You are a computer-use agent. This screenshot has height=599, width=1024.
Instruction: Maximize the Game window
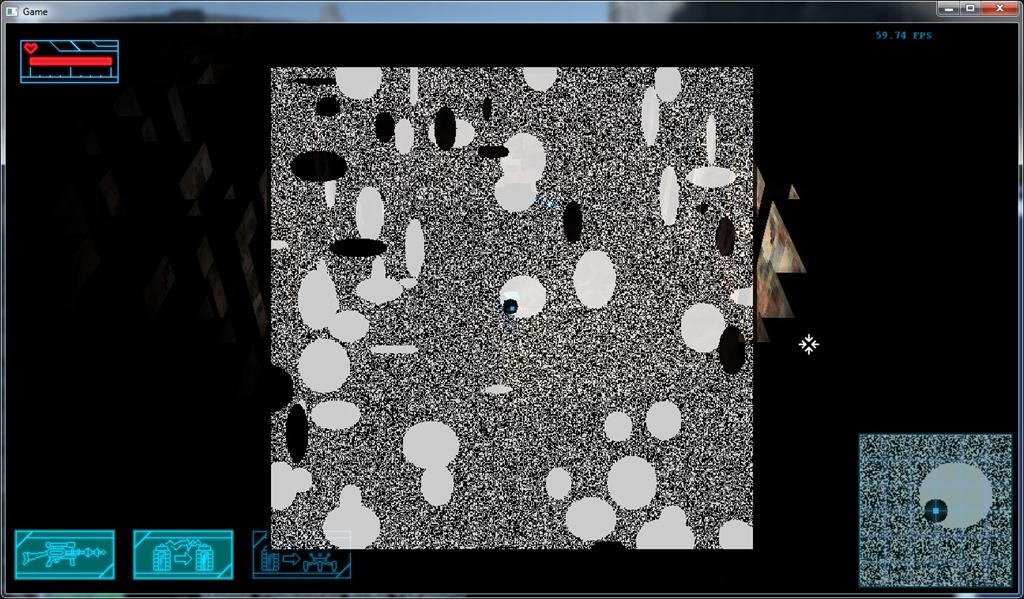click(x=970, y=8)
